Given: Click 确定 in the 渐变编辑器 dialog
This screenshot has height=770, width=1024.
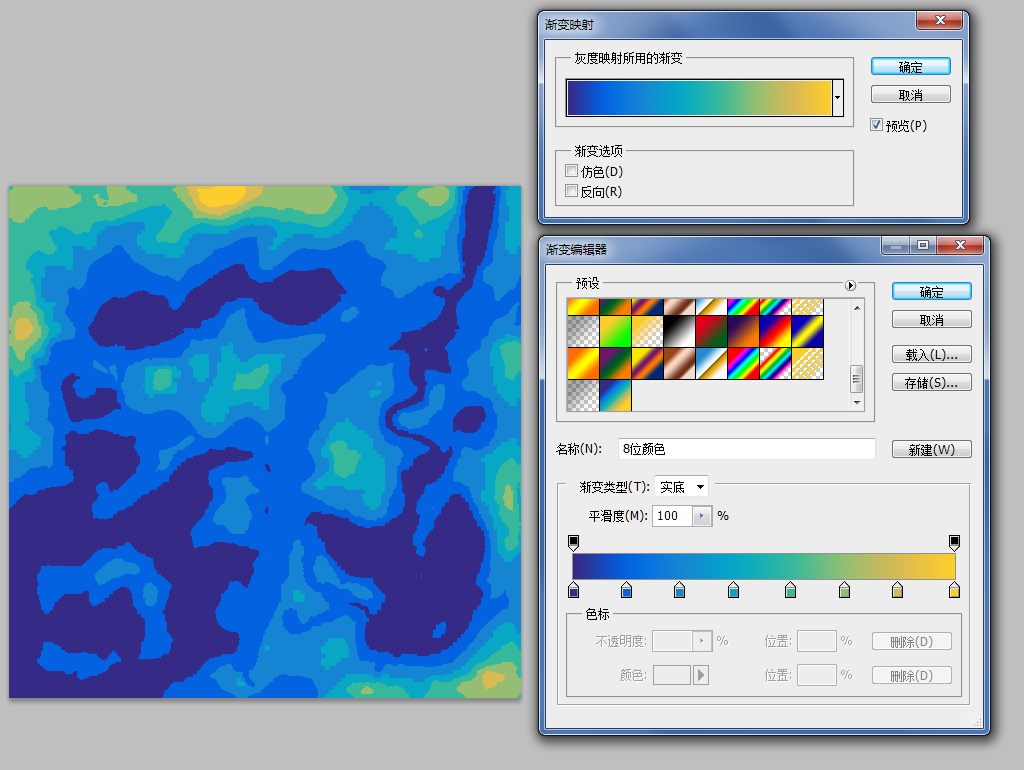Looking at the screenshot, I should 931,291.
